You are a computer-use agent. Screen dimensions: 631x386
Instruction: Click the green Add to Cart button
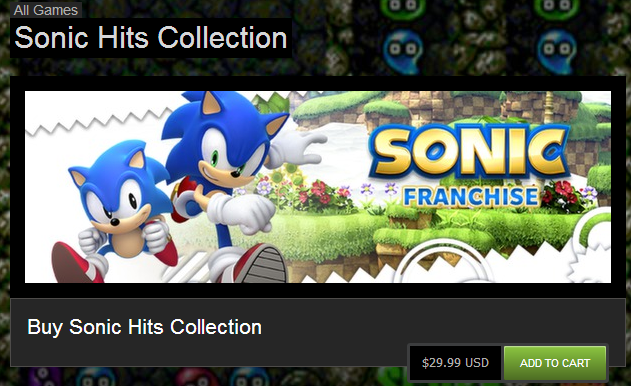pyautogui.click(x=555, y=363)
